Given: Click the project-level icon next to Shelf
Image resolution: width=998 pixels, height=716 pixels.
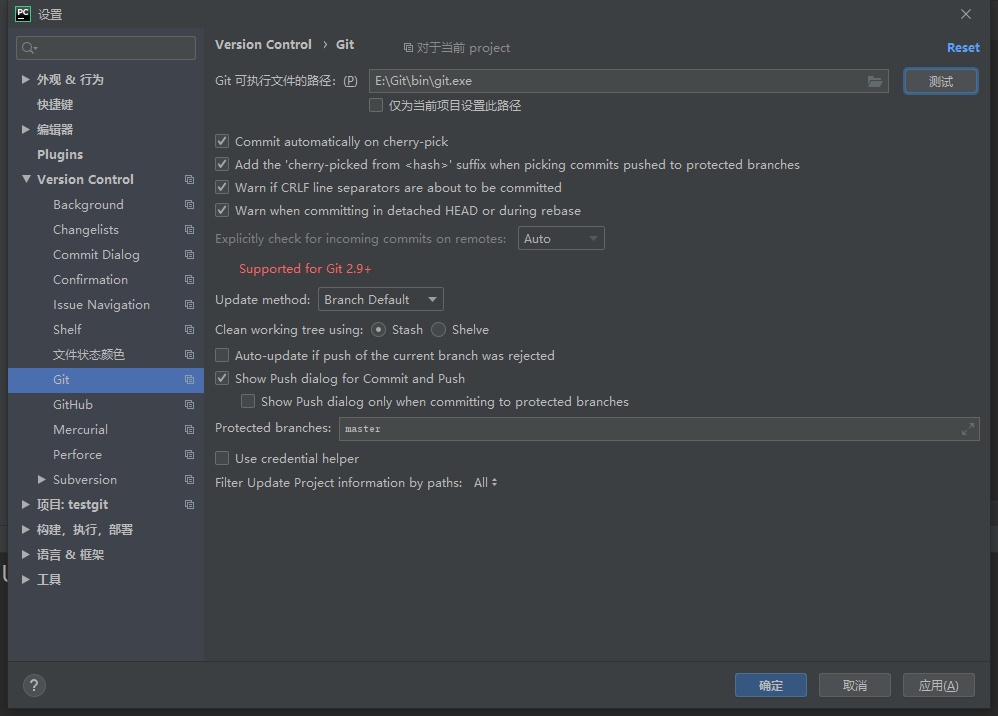Looking at the screenshot, I should pos(190,329).
